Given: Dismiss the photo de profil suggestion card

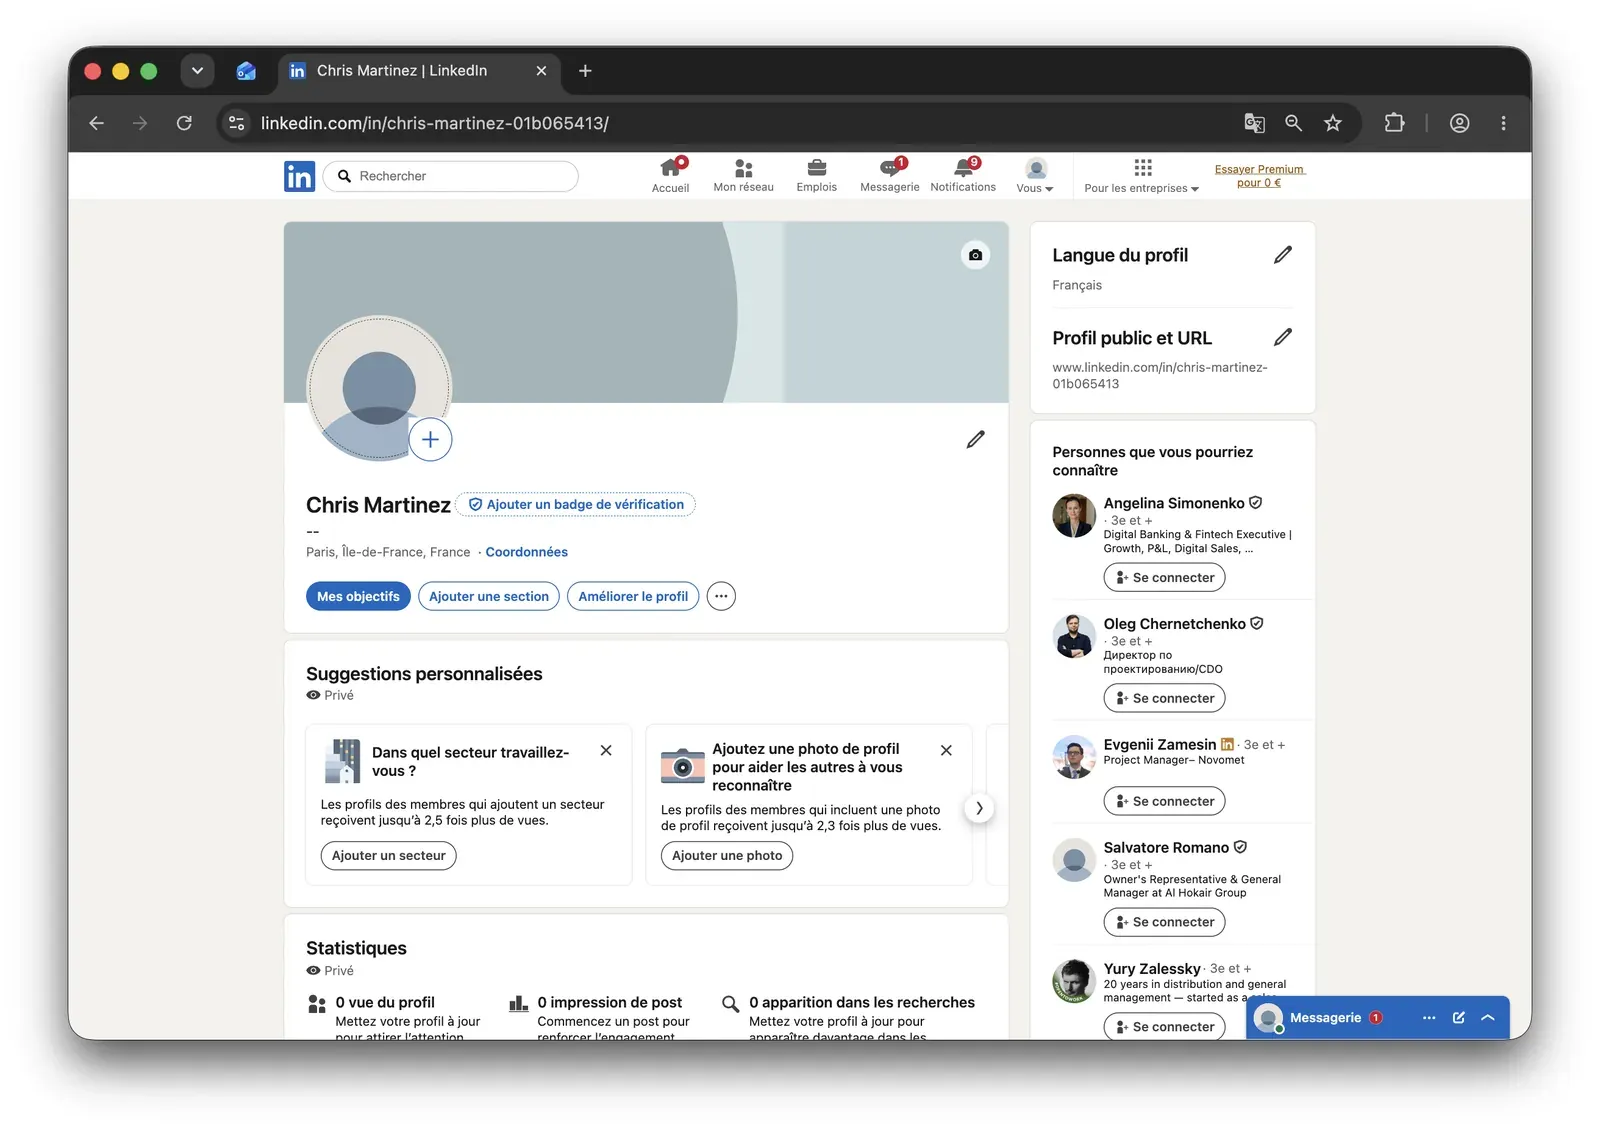Looking at the screenshot, I should (946, 750).
